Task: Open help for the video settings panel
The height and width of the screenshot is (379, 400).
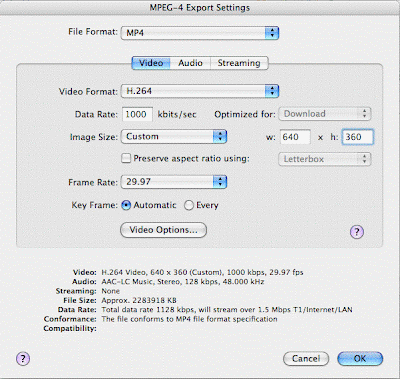Action: pos(357,232)
